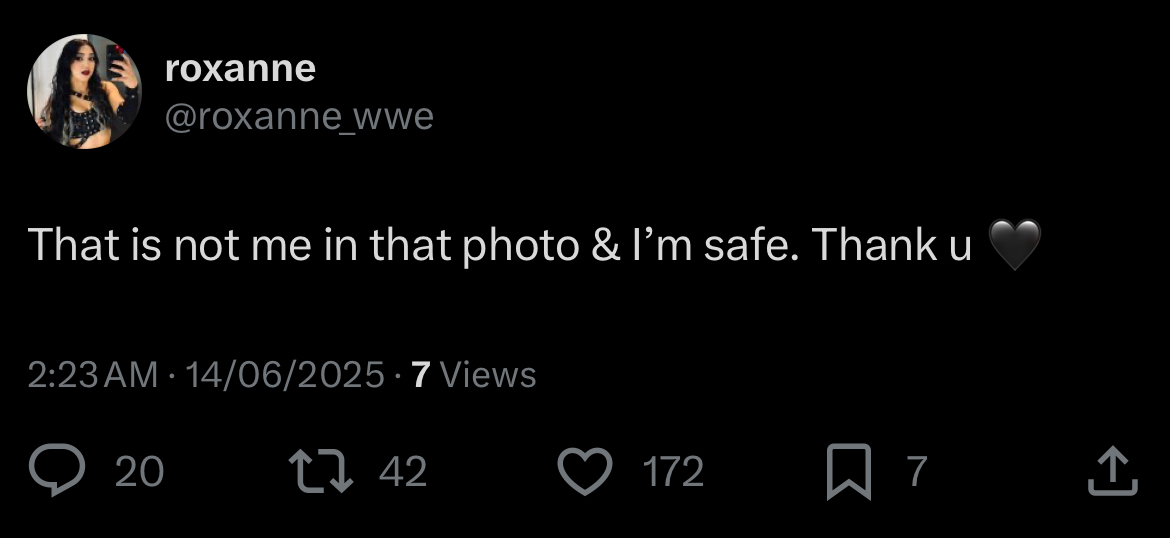Open the 7 Views analytics label
The height and width of the screenshot is (538, 1170).
pyautogui.click(x=474, y=375)
